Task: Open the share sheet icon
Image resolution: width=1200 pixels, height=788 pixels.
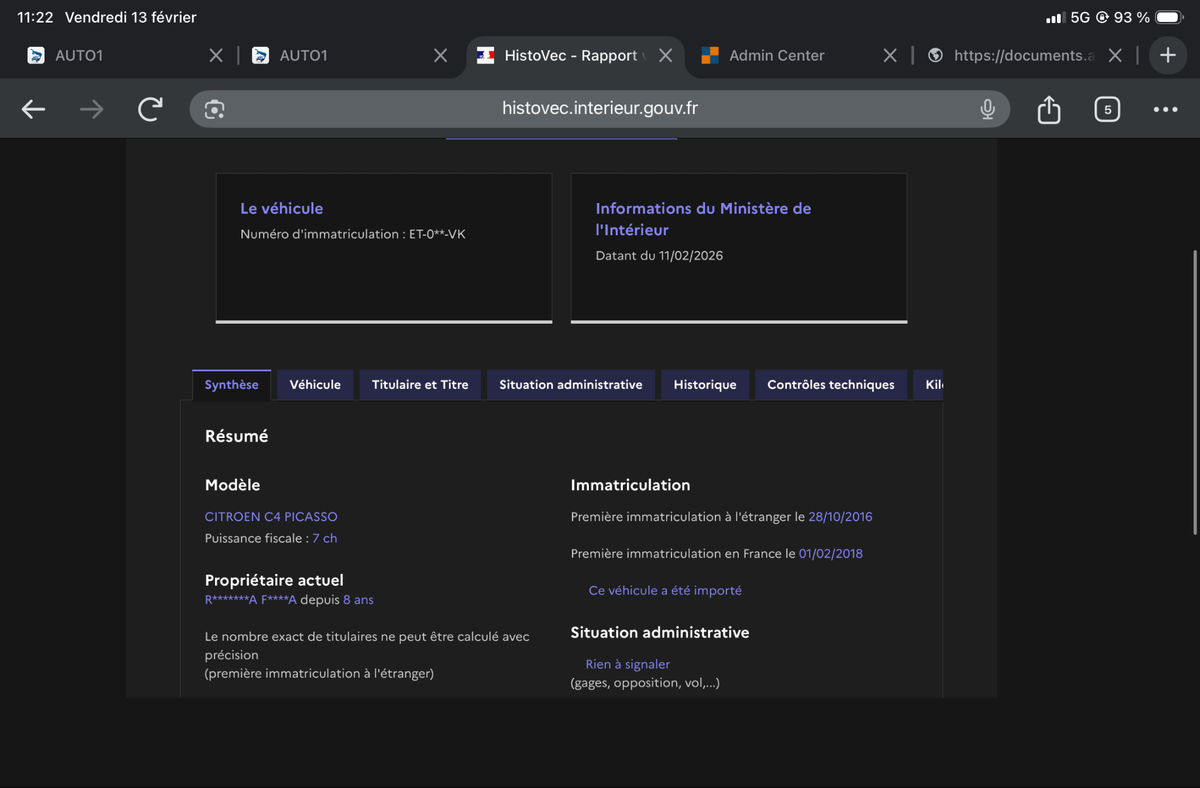Action: point(1048,110)
